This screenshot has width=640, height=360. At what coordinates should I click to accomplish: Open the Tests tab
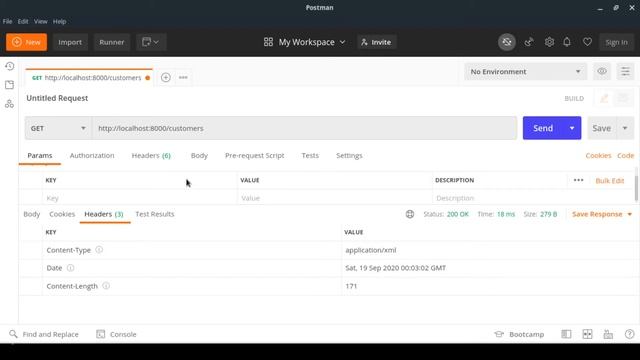pyautogui.click(x=310, y=156)
